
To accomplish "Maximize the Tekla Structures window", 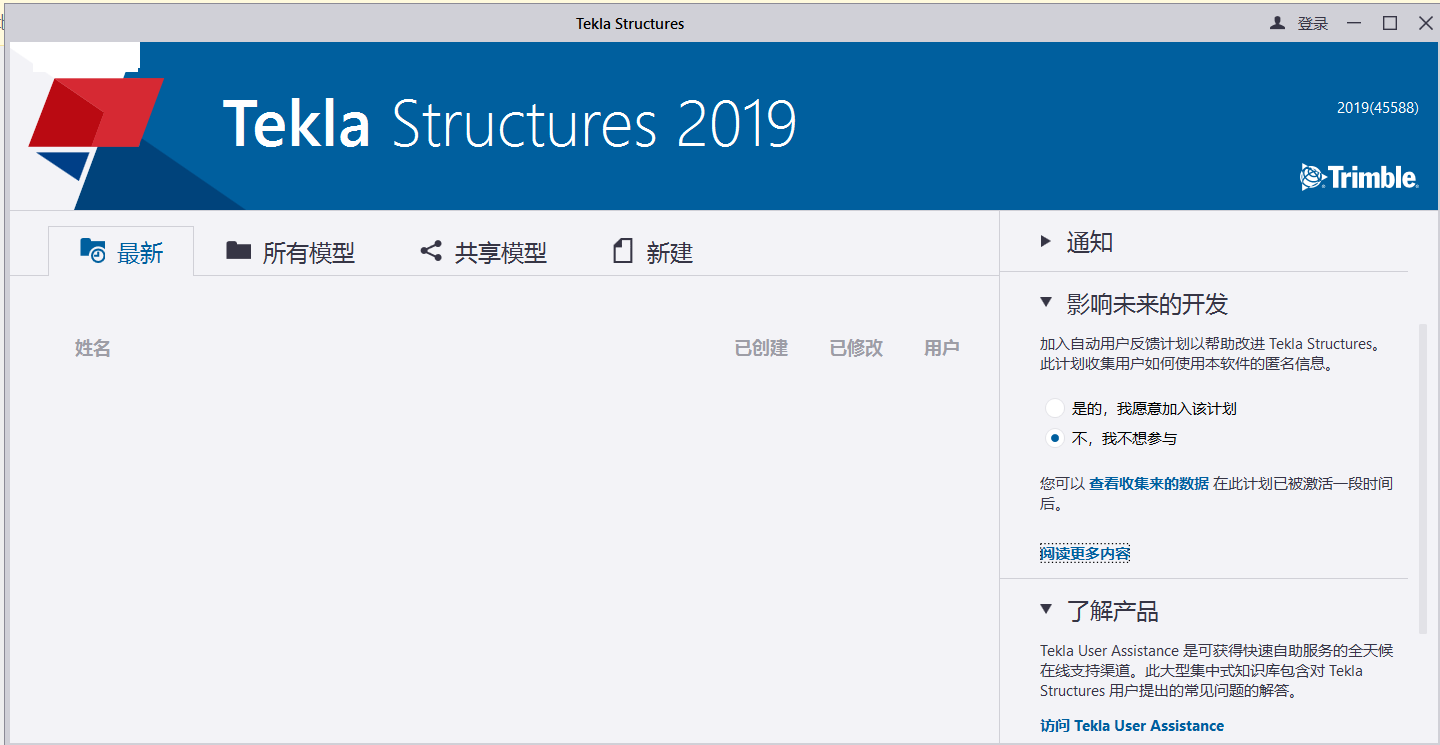I will (x=1390, y=23).
